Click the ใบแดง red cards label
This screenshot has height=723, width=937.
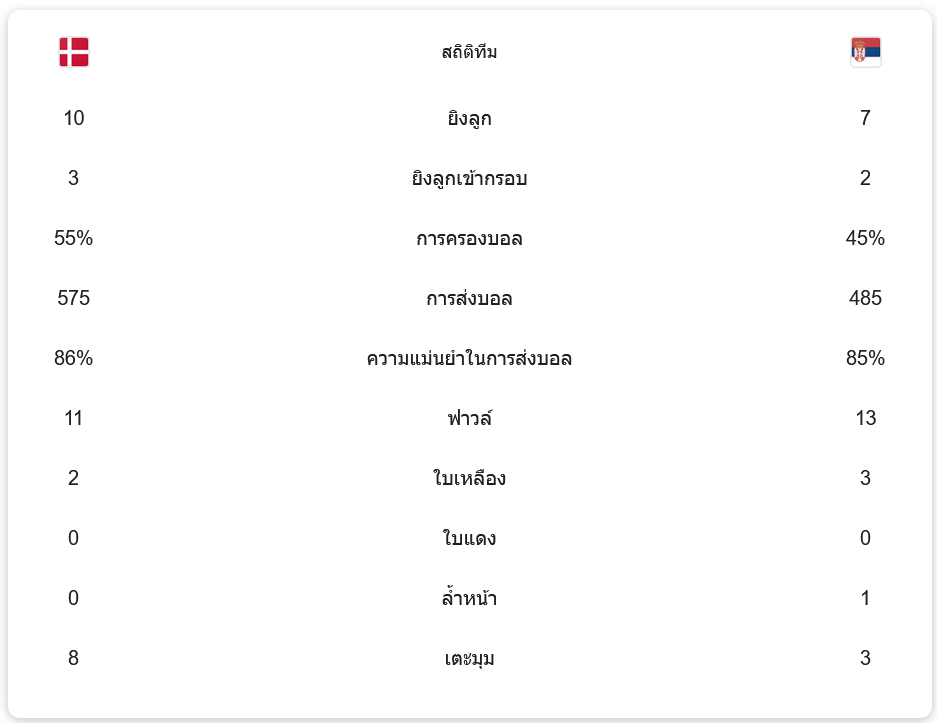[469, 539]
